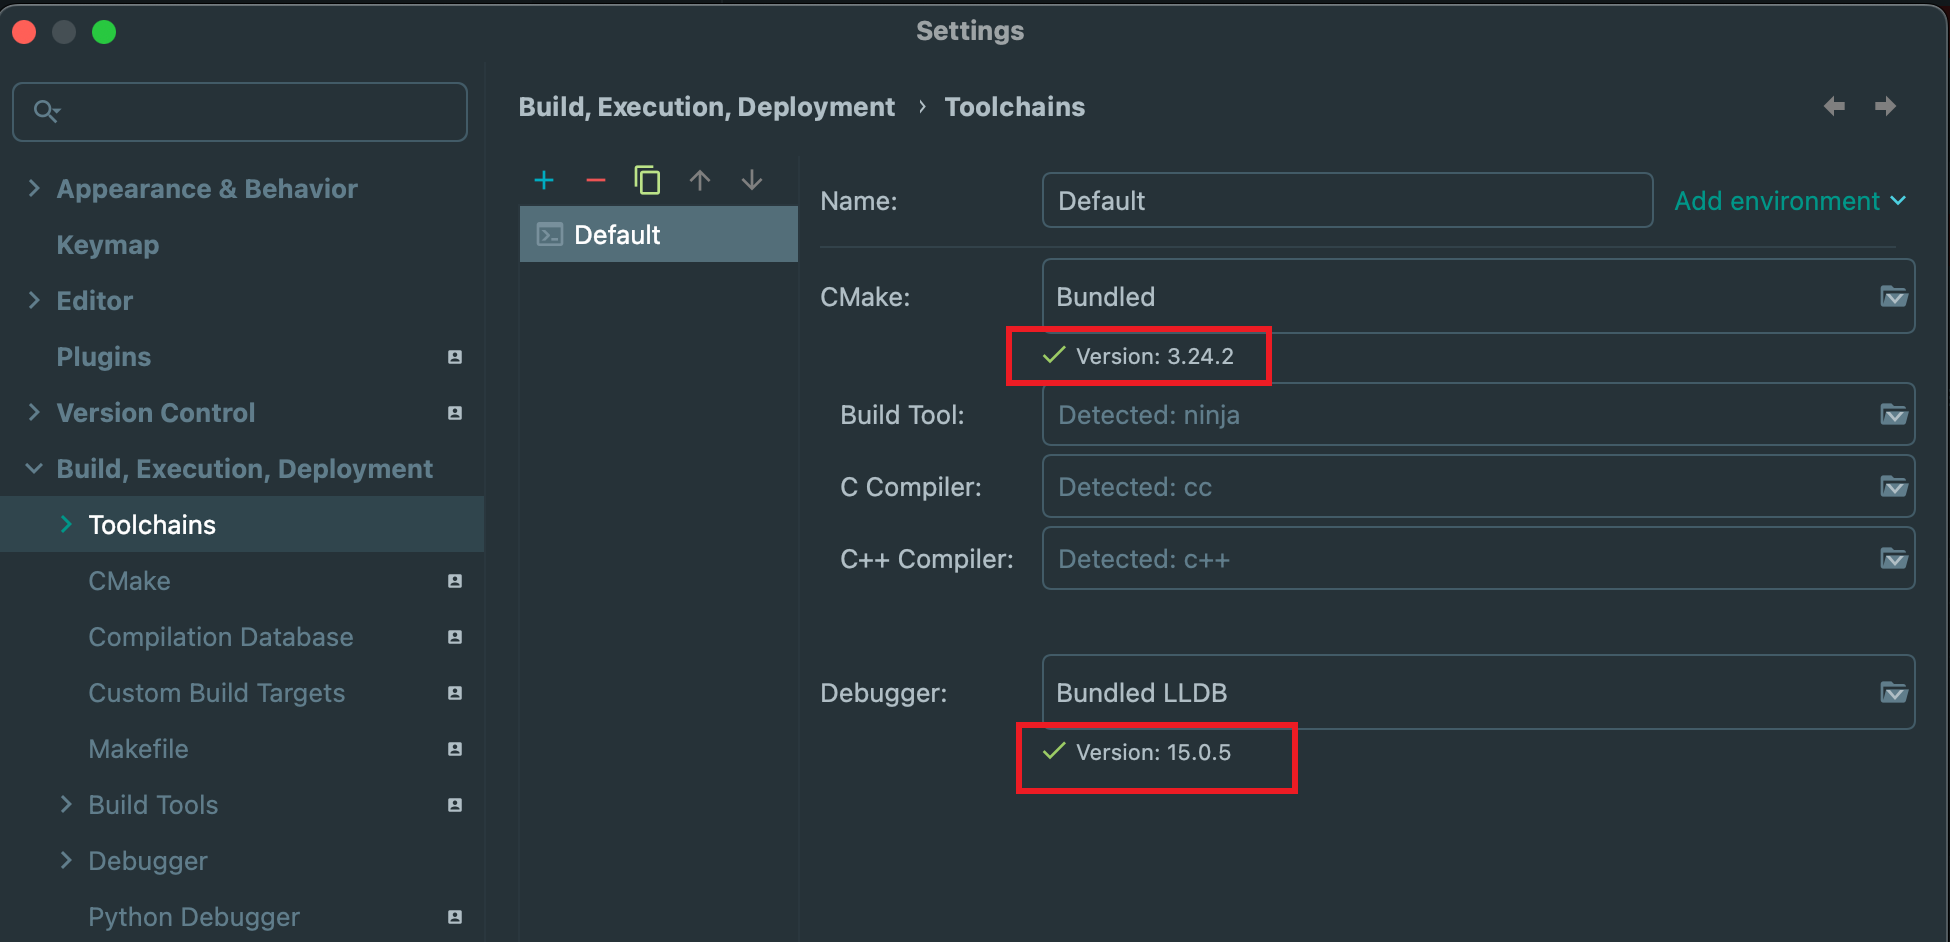Collapse Build, Execution, Deployment section
1950x942 pixels.
[x=34, y=469]
